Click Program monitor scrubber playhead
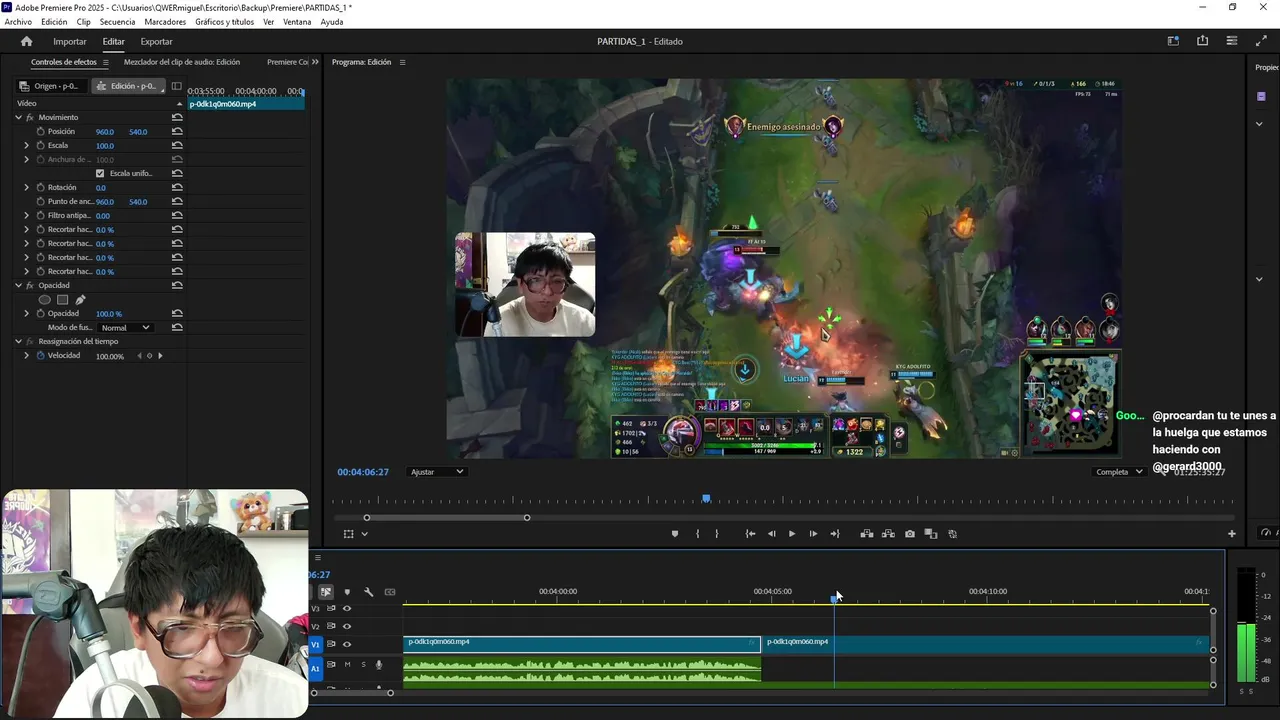The width and height of the screenshot is (1280, 720). tap(706, 497)
